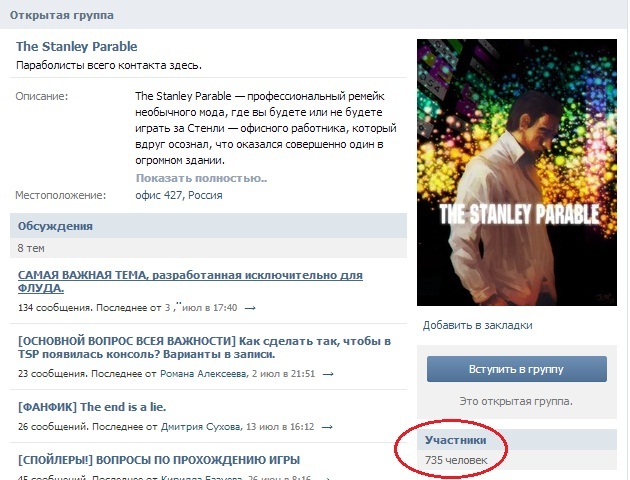
Task: Click location офис 427, Россия
Action: click(179, 195)
